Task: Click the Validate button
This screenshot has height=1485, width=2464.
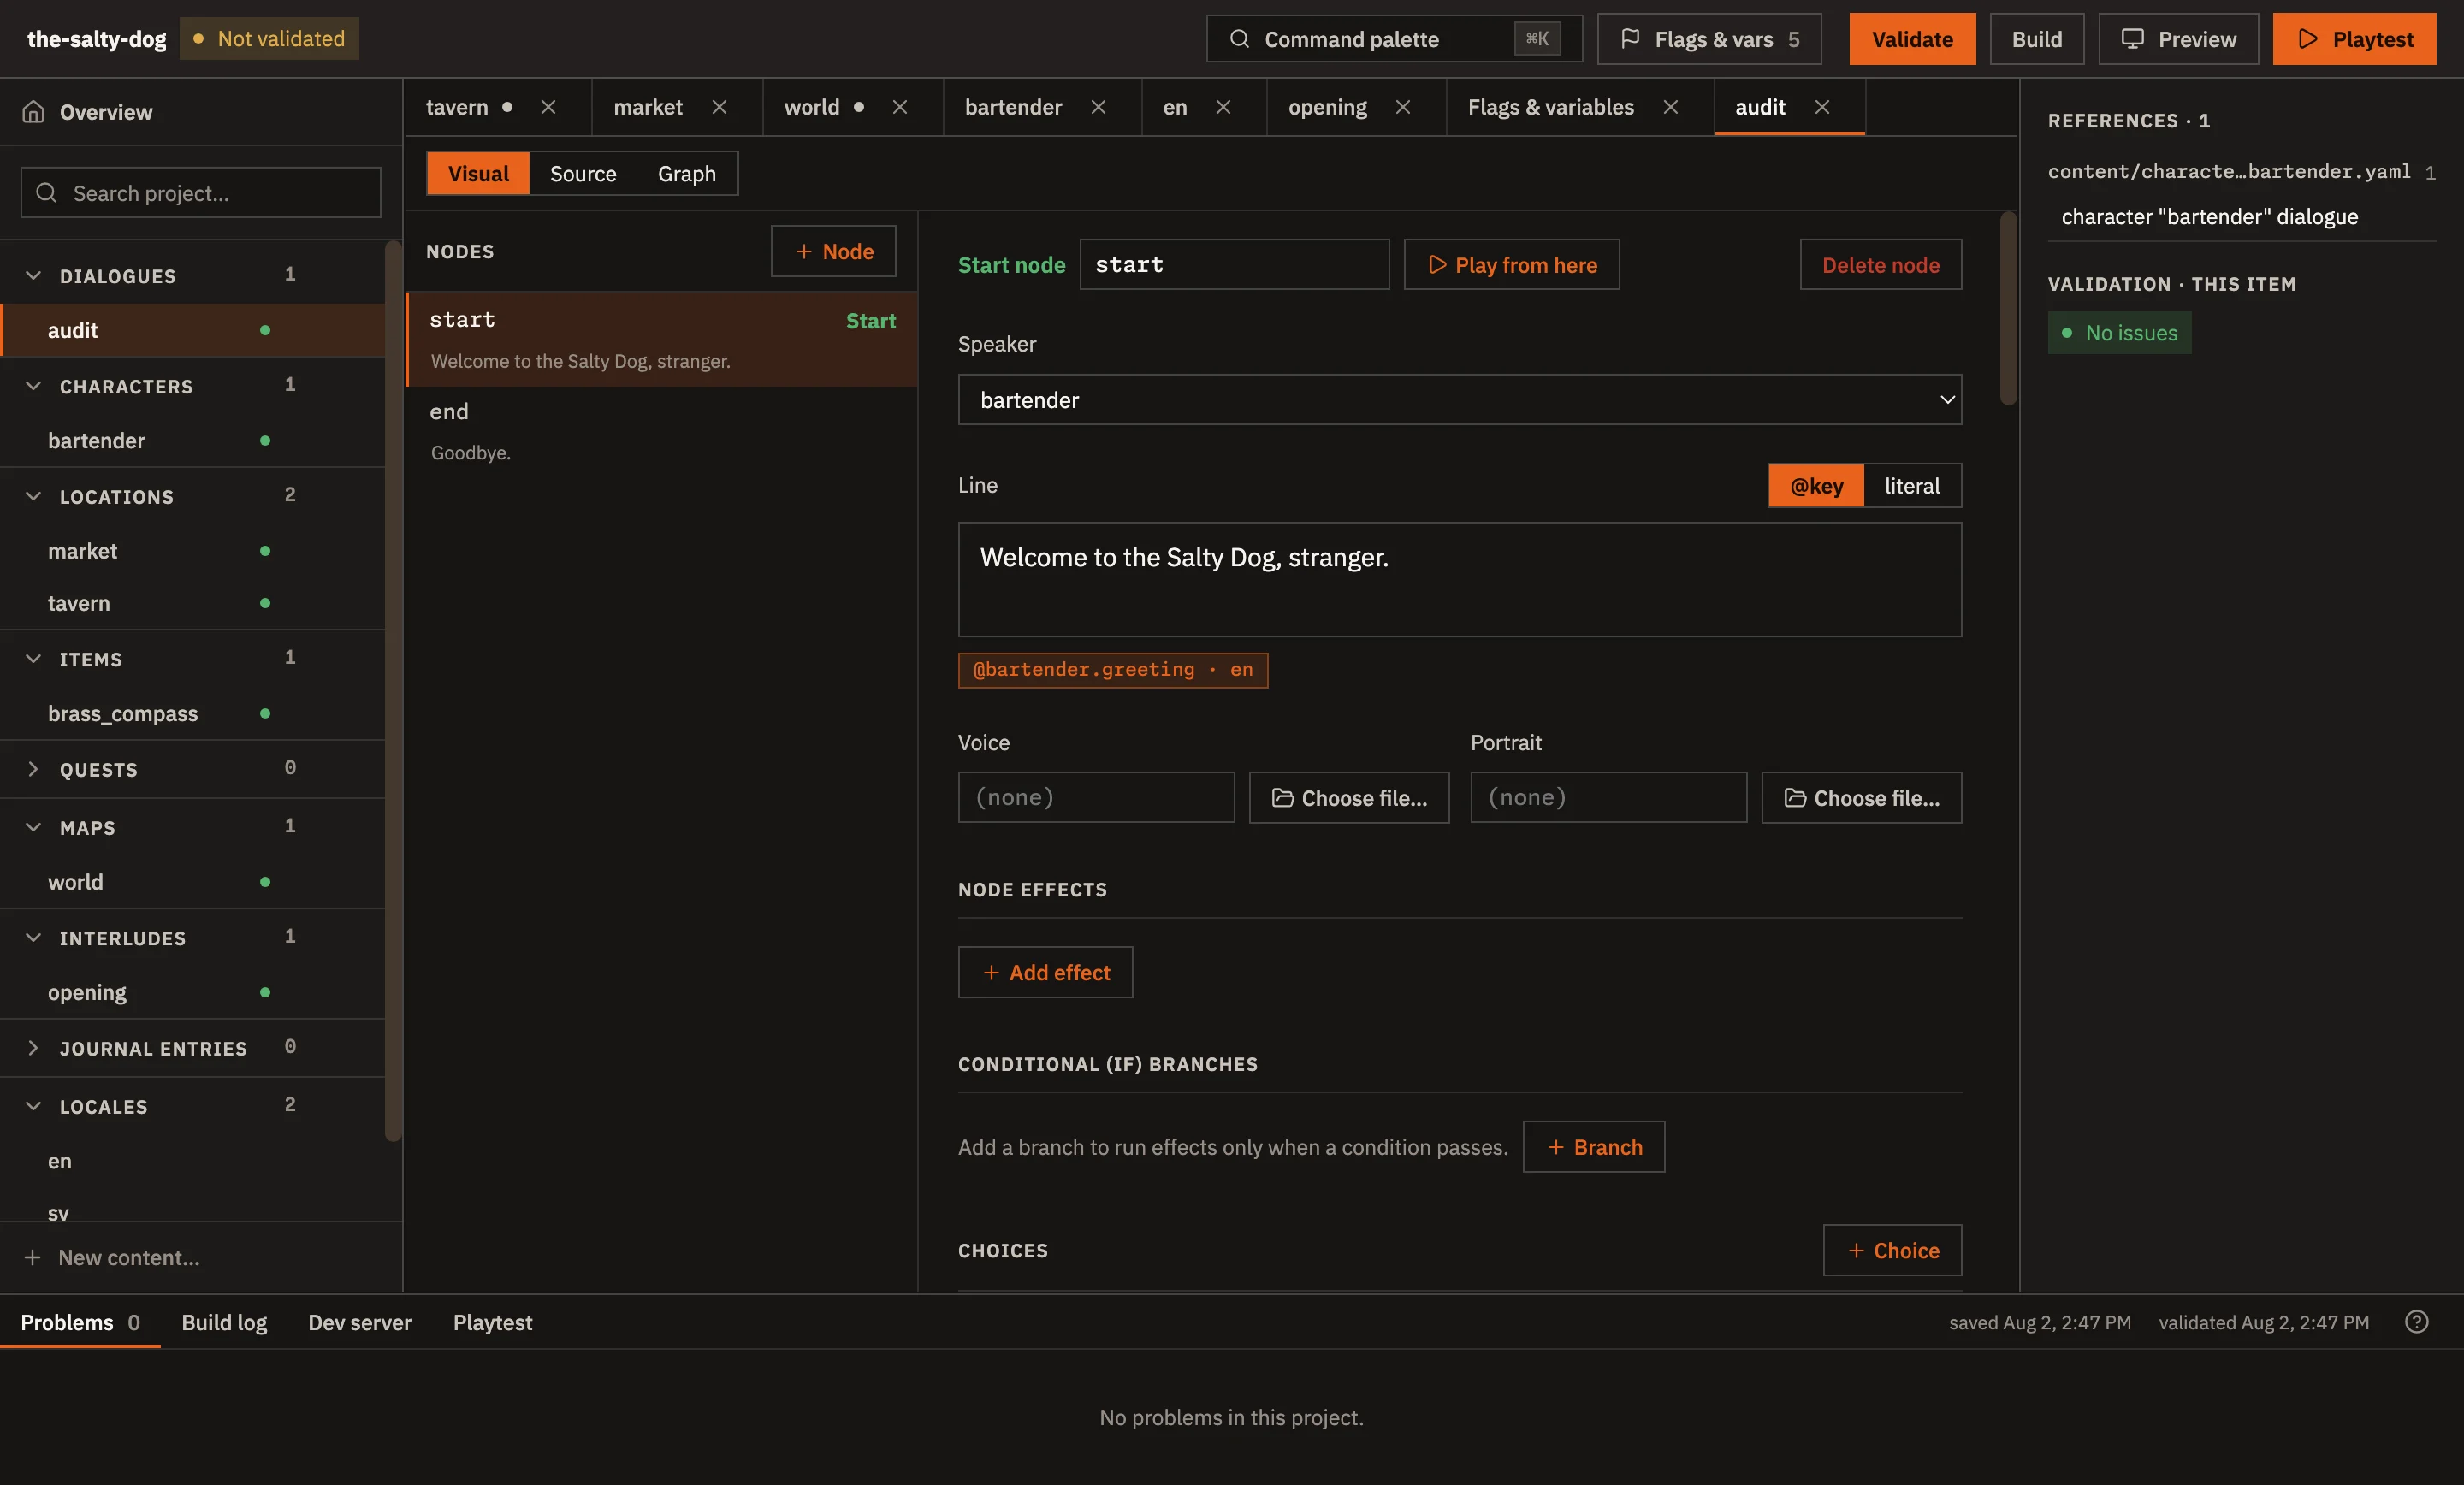Action: (1912, 39)
